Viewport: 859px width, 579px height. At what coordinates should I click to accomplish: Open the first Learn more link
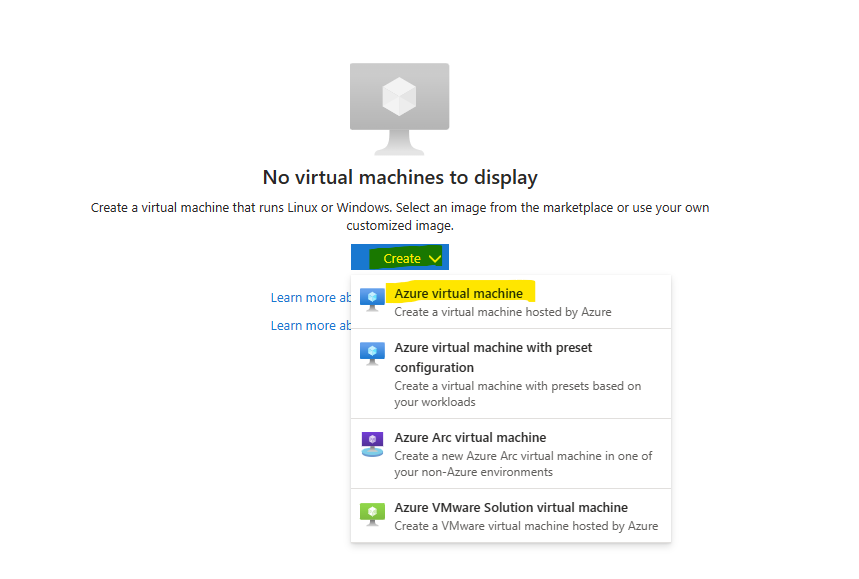click(311, 297)
